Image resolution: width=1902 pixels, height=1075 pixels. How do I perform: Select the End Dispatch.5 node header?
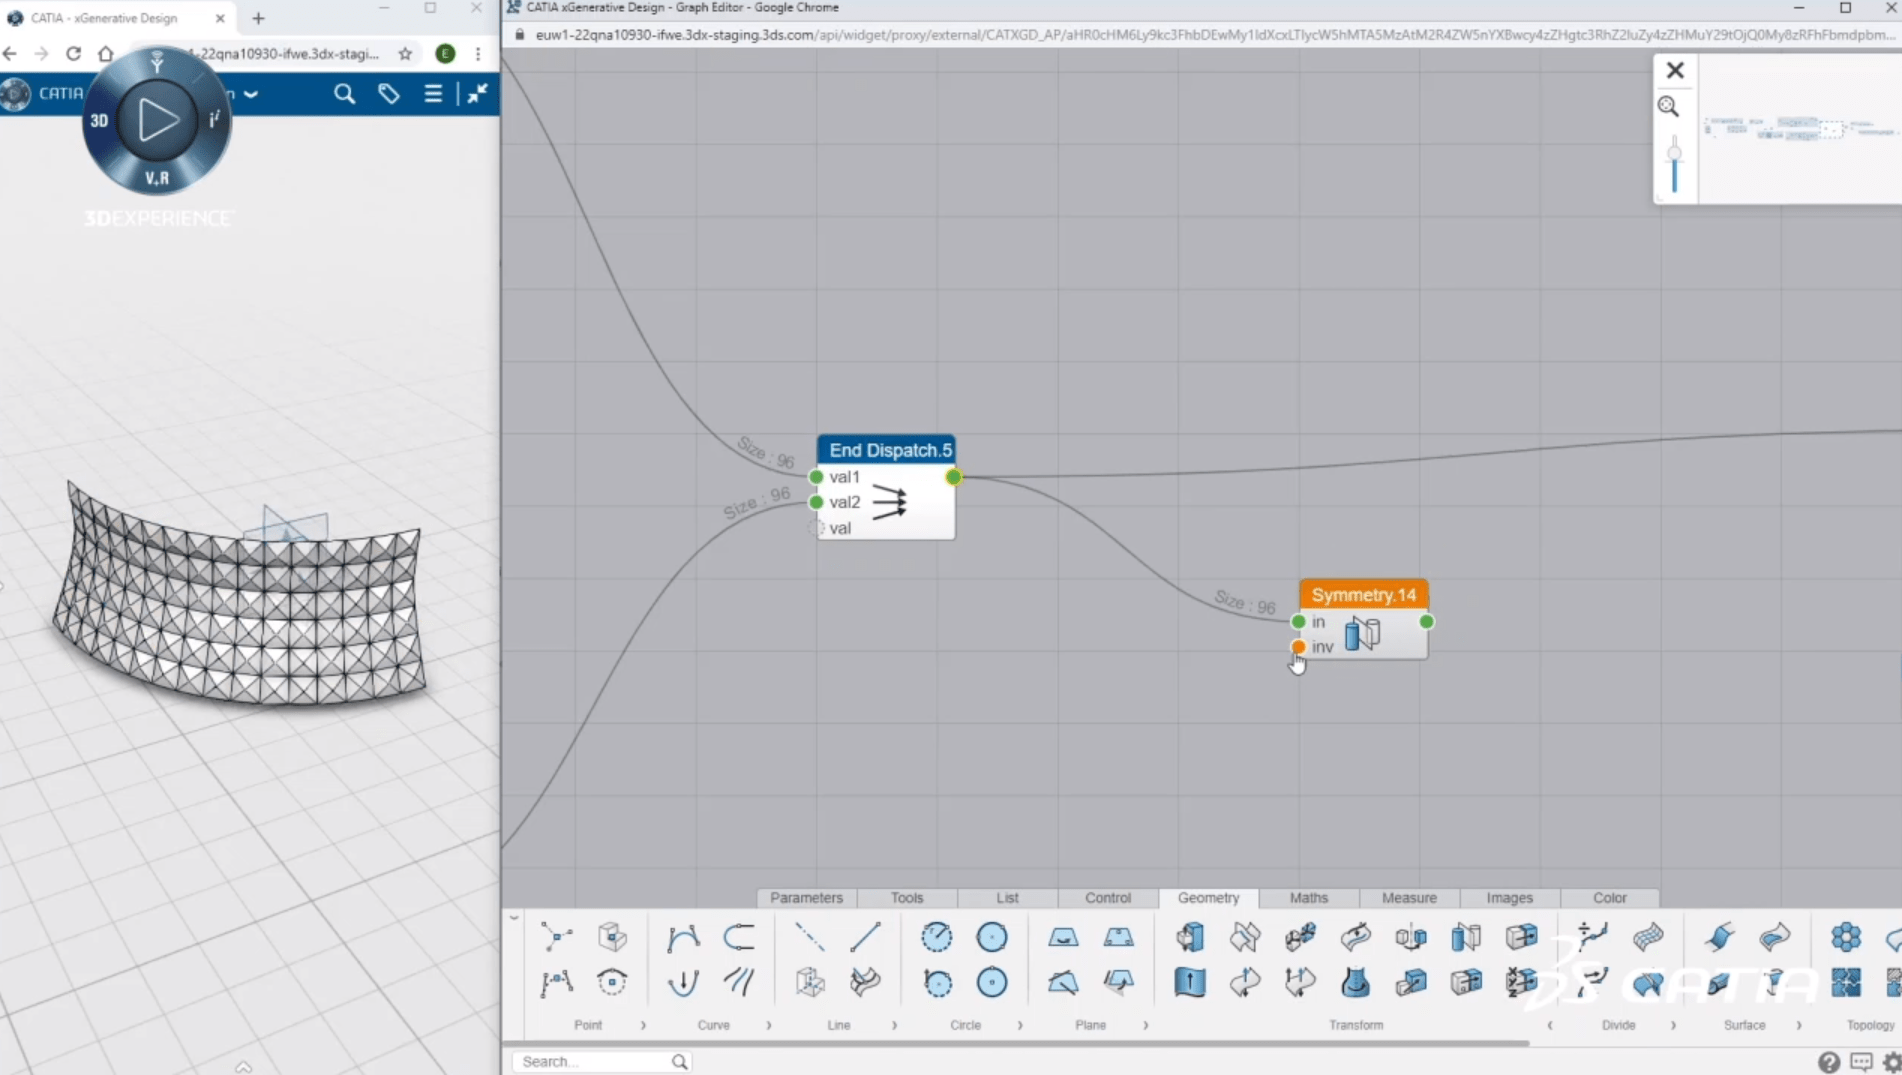(887, 450)
